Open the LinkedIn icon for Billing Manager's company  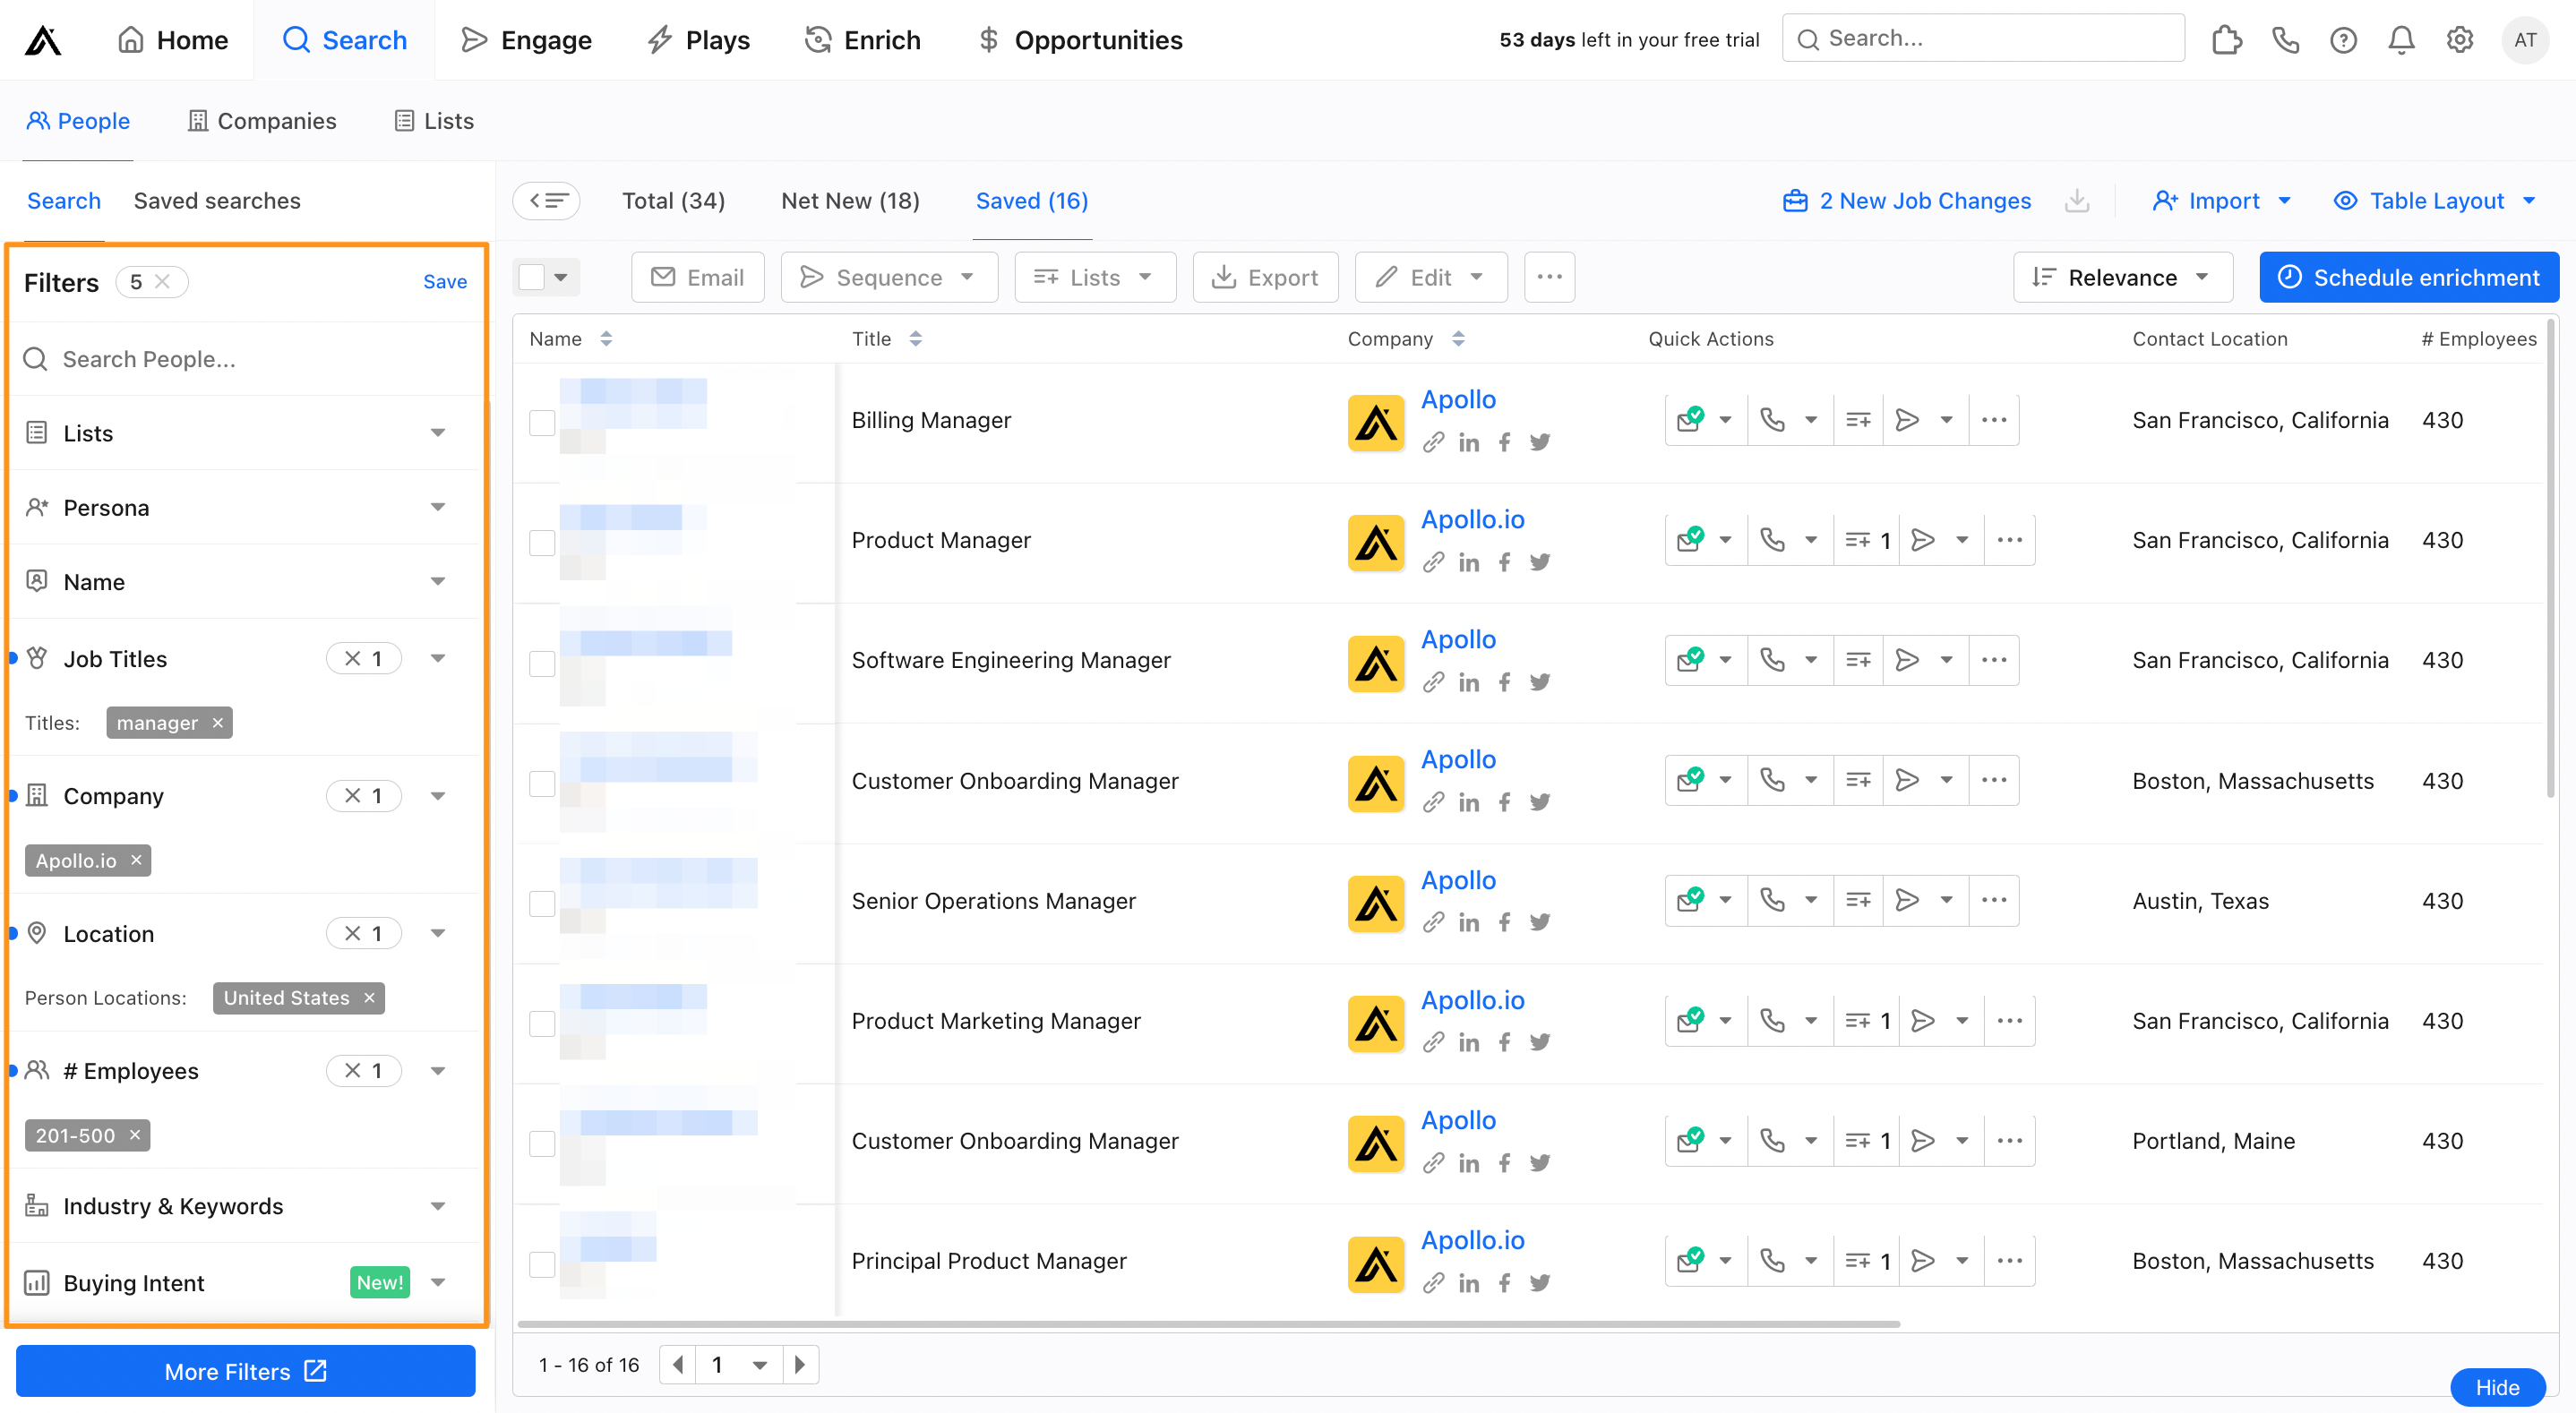[1469, 443]
